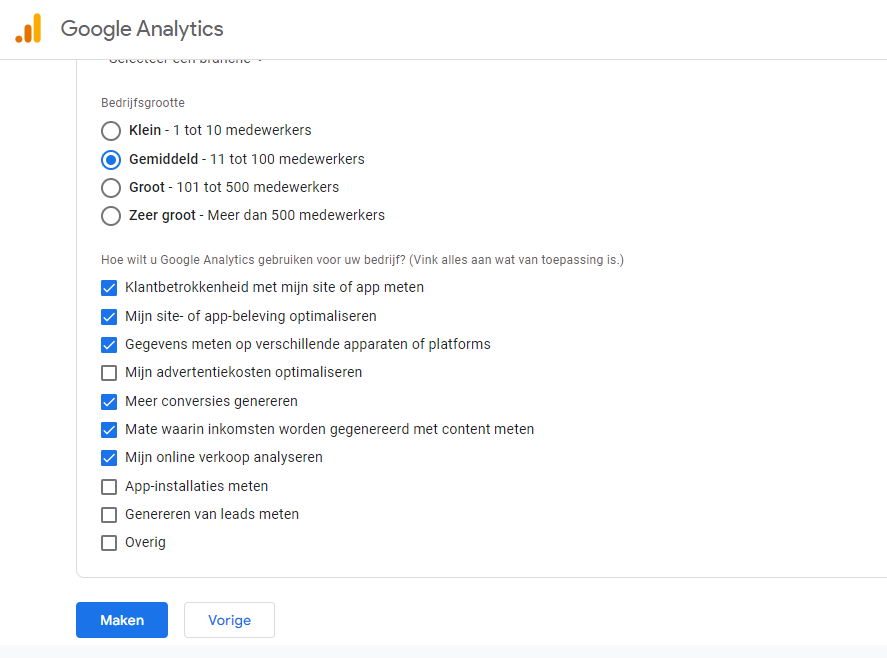The image size is (887, 658).
Task: Click the Google Analytics logo icon
Action: pyautogui.click(x=28, y=28)
